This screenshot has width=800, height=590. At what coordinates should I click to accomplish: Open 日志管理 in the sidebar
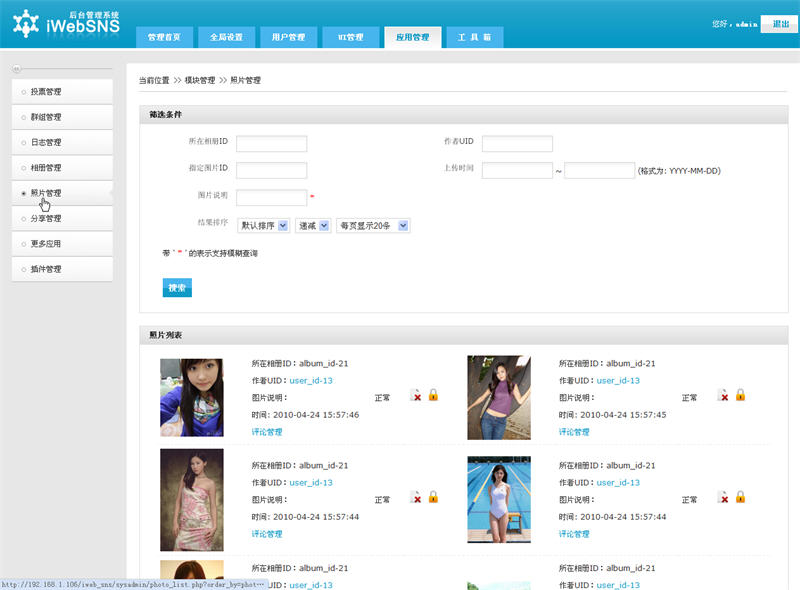coord(62,142)
